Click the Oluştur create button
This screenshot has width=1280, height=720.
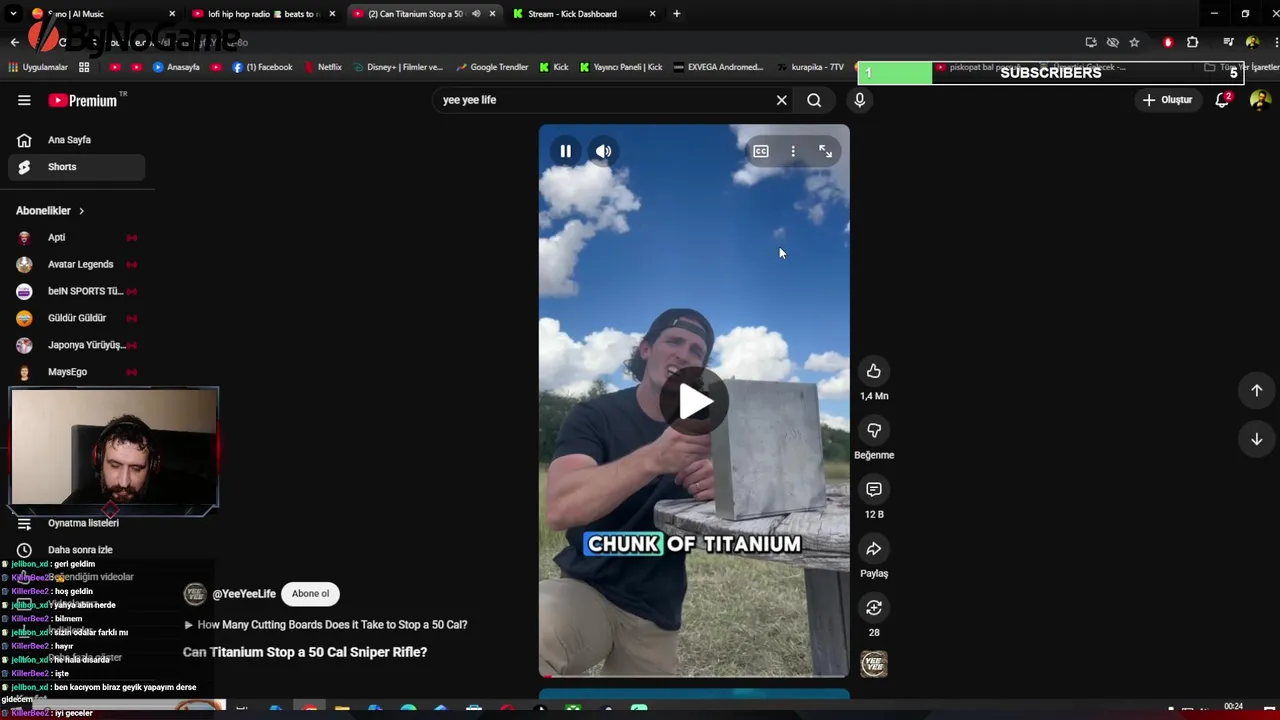tap(1168, 100)
